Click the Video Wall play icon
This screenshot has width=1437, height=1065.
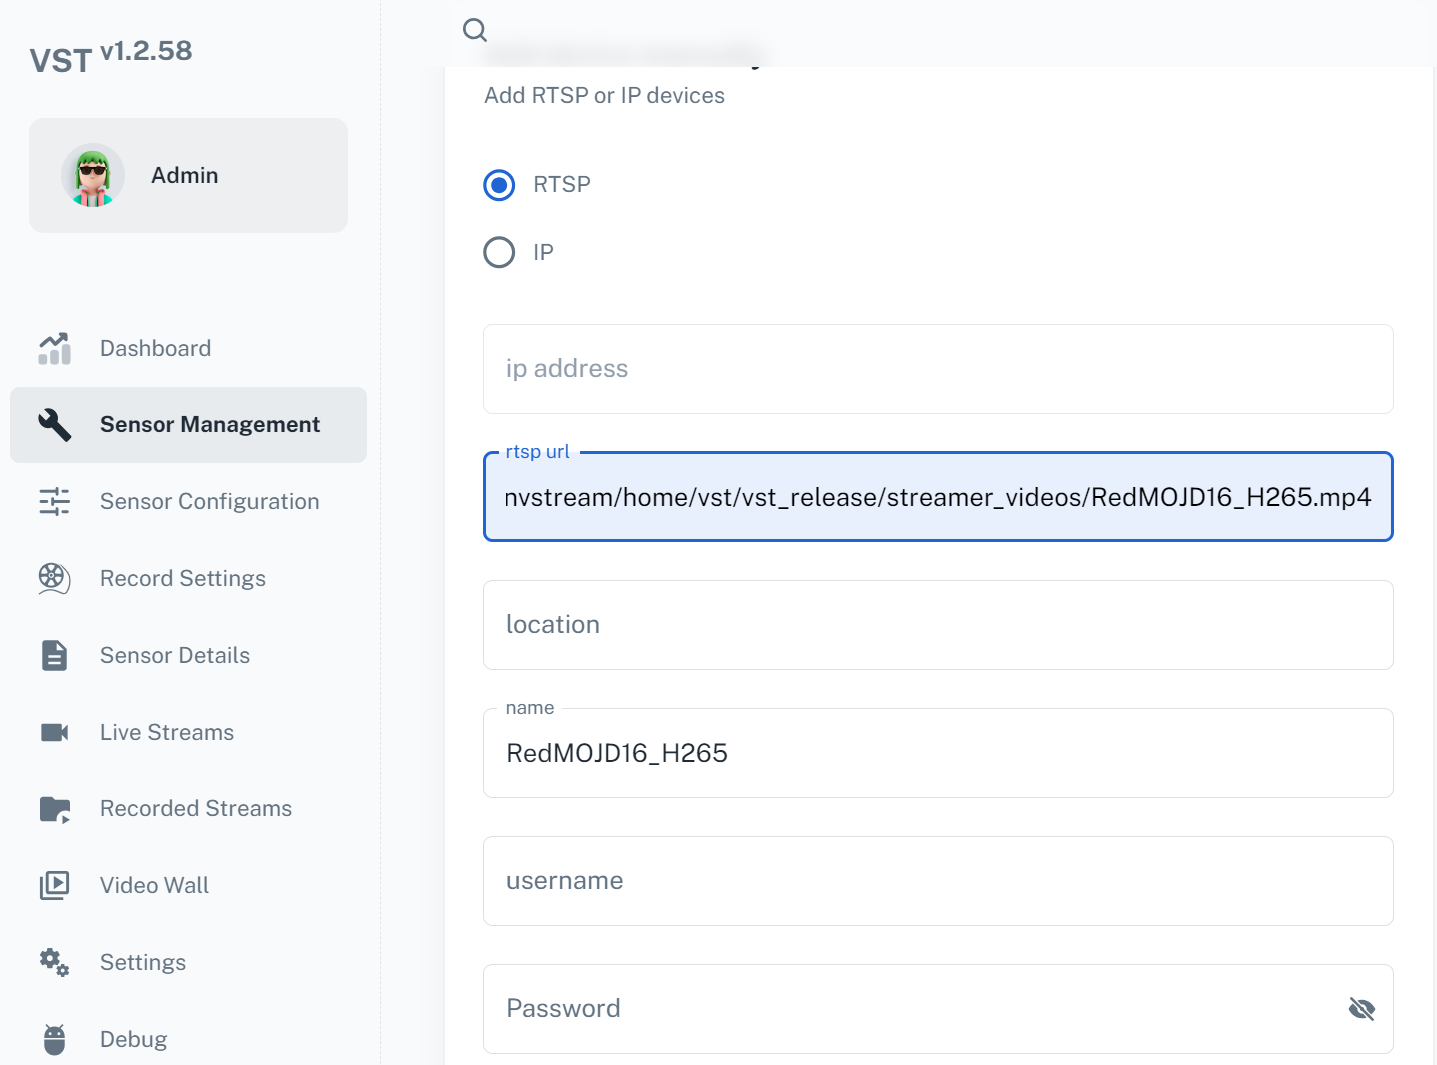(x=54, y=885)
